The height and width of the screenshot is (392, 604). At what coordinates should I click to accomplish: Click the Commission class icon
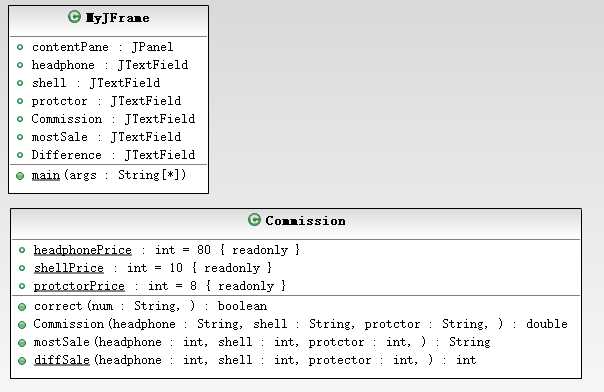254,220
